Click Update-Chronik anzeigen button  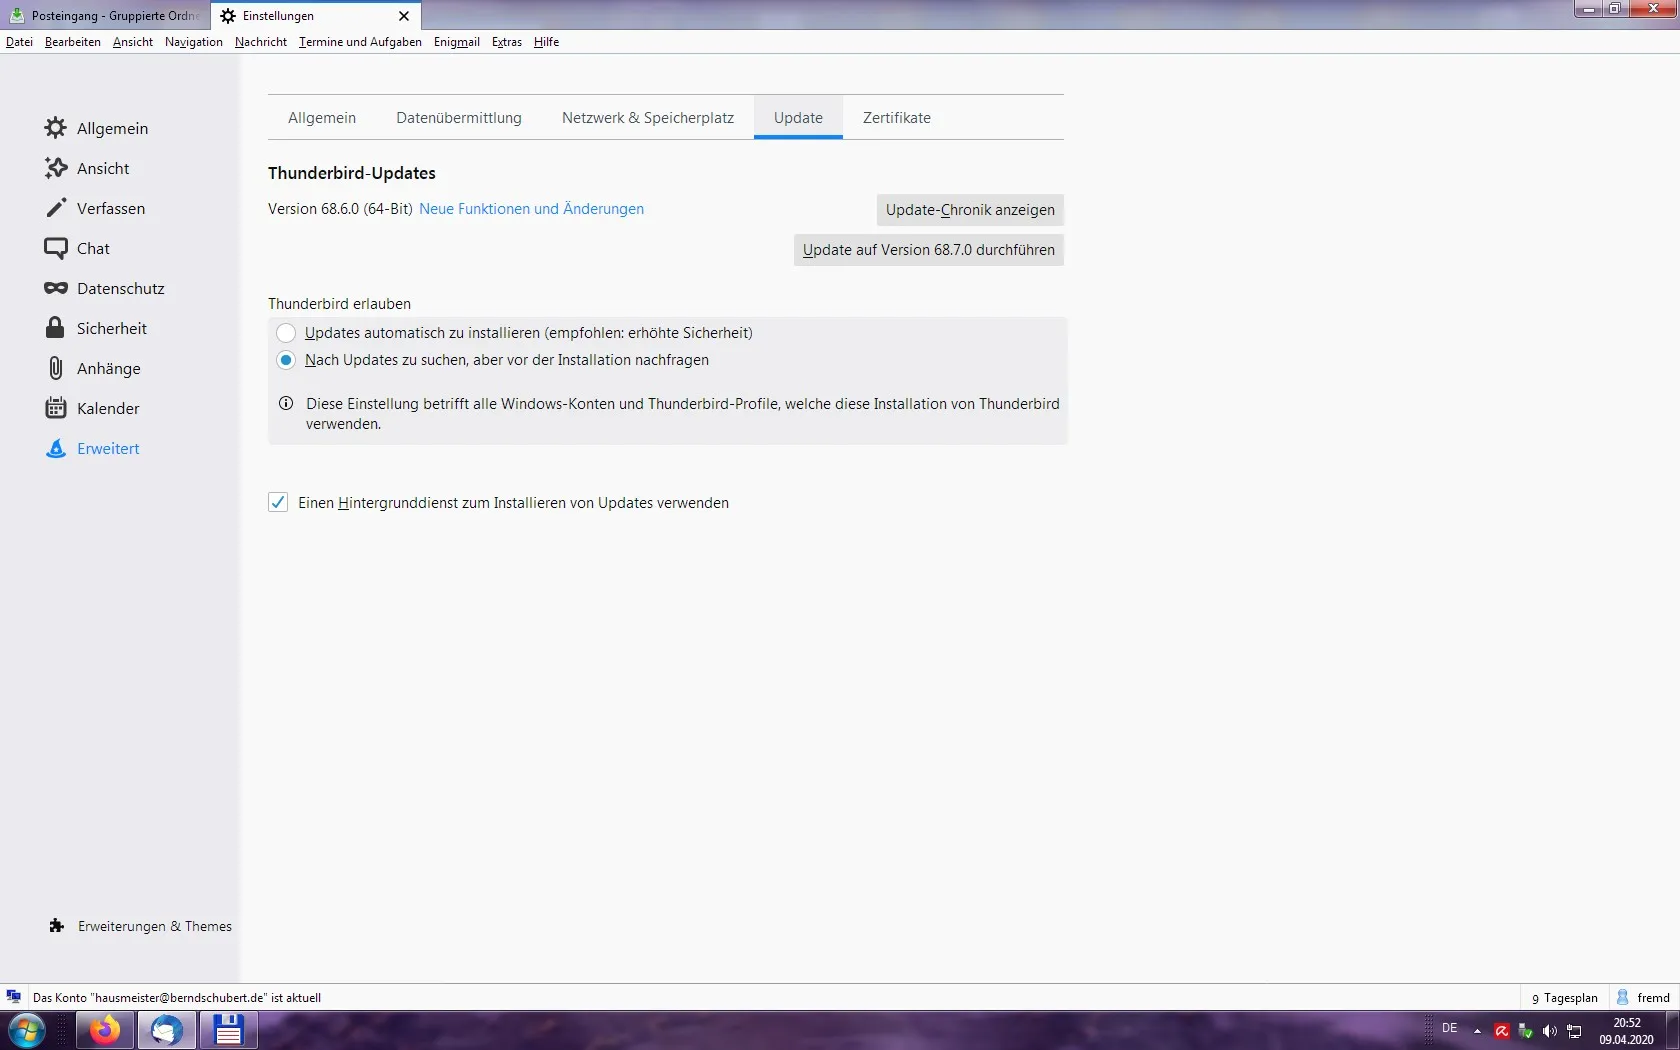(970, 210)
